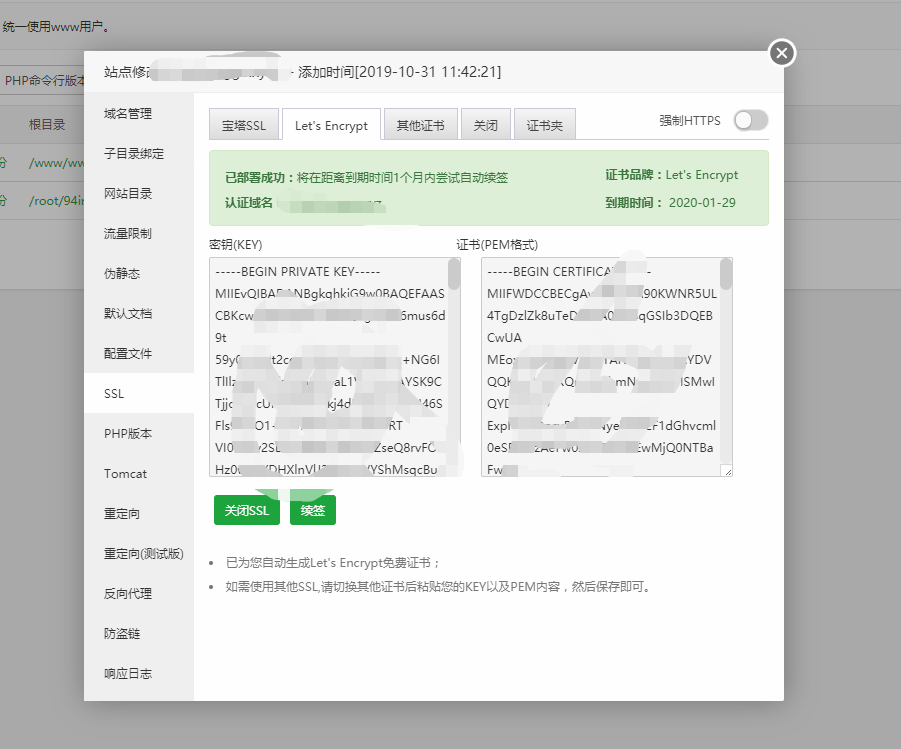Open the 其他证书 tab

(x=421, y=125)
